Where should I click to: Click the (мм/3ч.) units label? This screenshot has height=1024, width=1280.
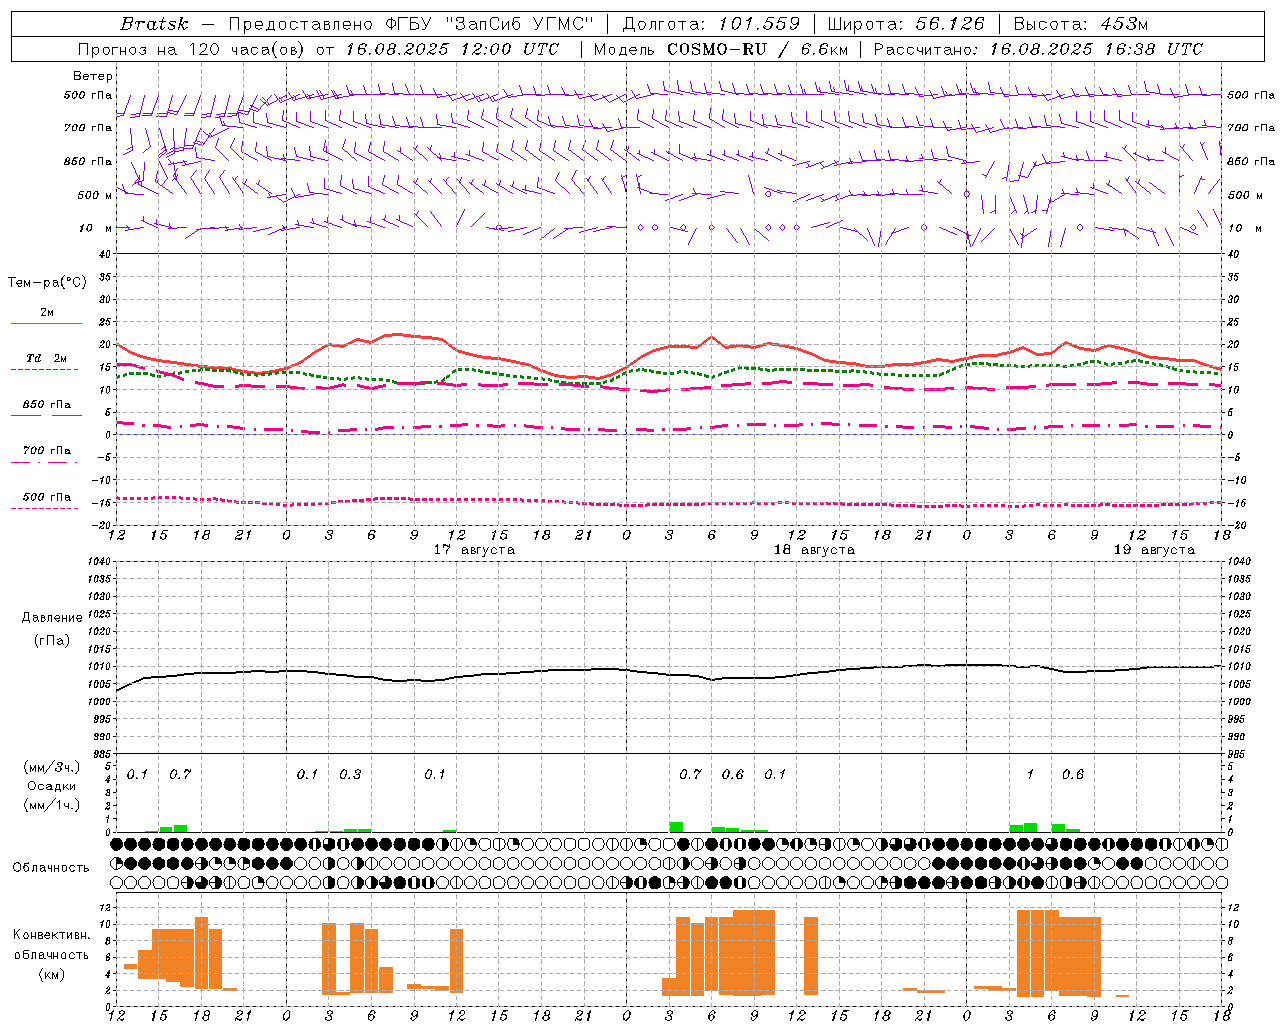coord(52,767)
